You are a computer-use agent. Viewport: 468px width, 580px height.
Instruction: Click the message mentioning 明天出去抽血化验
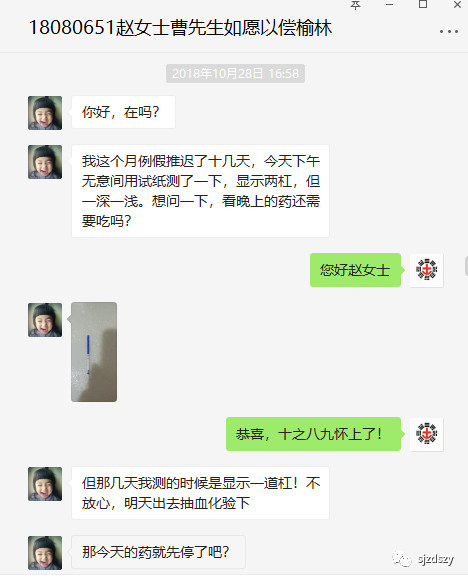[x=200, y=493]
